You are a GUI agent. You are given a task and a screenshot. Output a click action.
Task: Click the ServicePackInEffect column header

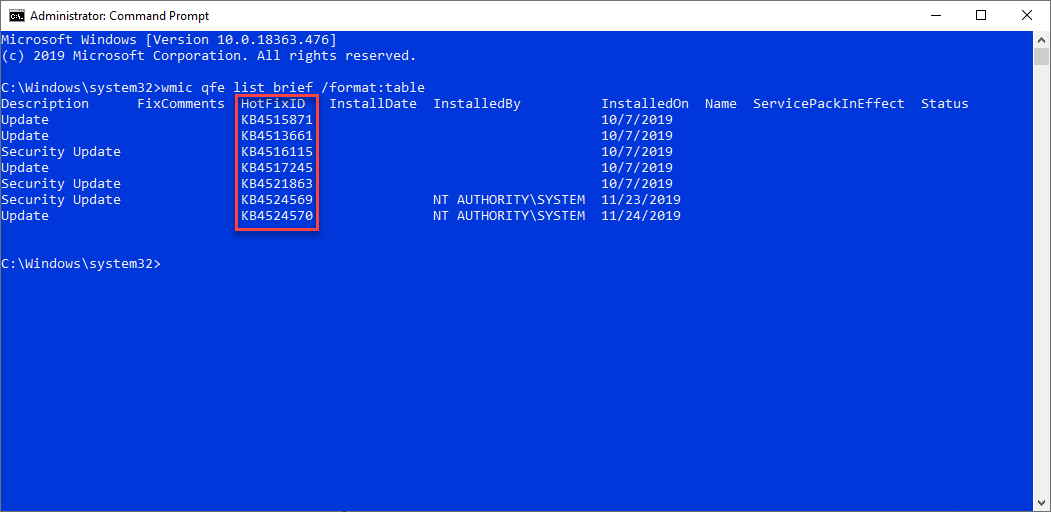[x=828, y=104]
